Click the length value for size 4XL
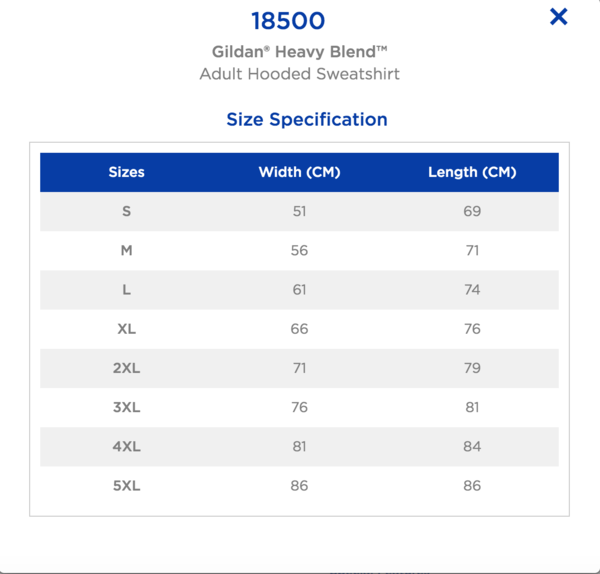The image size is (600, 574). 472,446
